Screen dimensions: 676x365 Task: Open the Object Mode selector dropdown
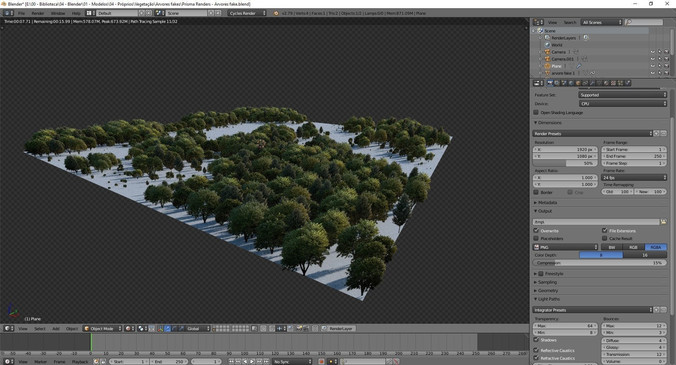103,328
